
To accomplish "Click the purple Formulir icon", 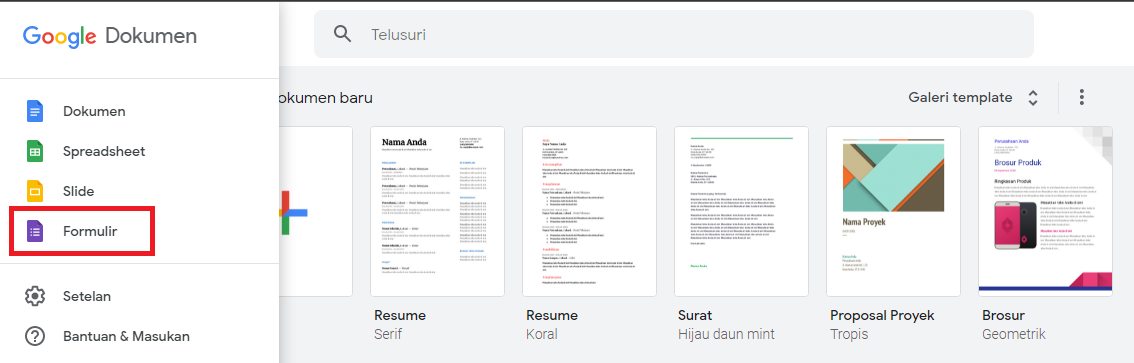I will [35, 231].
